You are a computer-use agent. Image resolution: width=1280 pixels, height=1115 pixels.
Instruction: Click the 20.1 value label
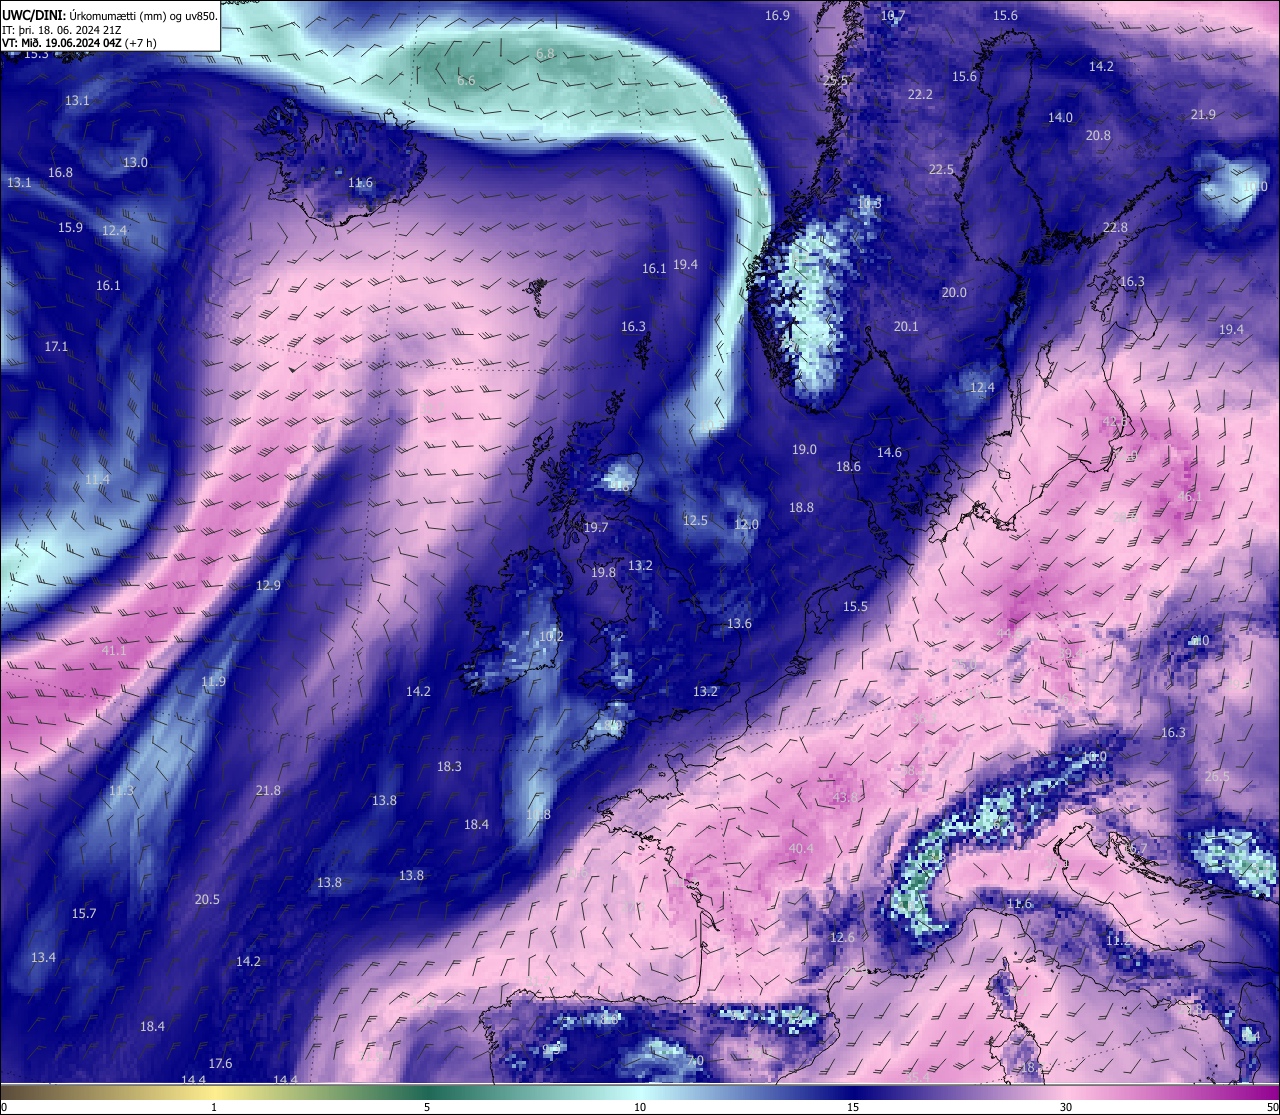point(906,326)
